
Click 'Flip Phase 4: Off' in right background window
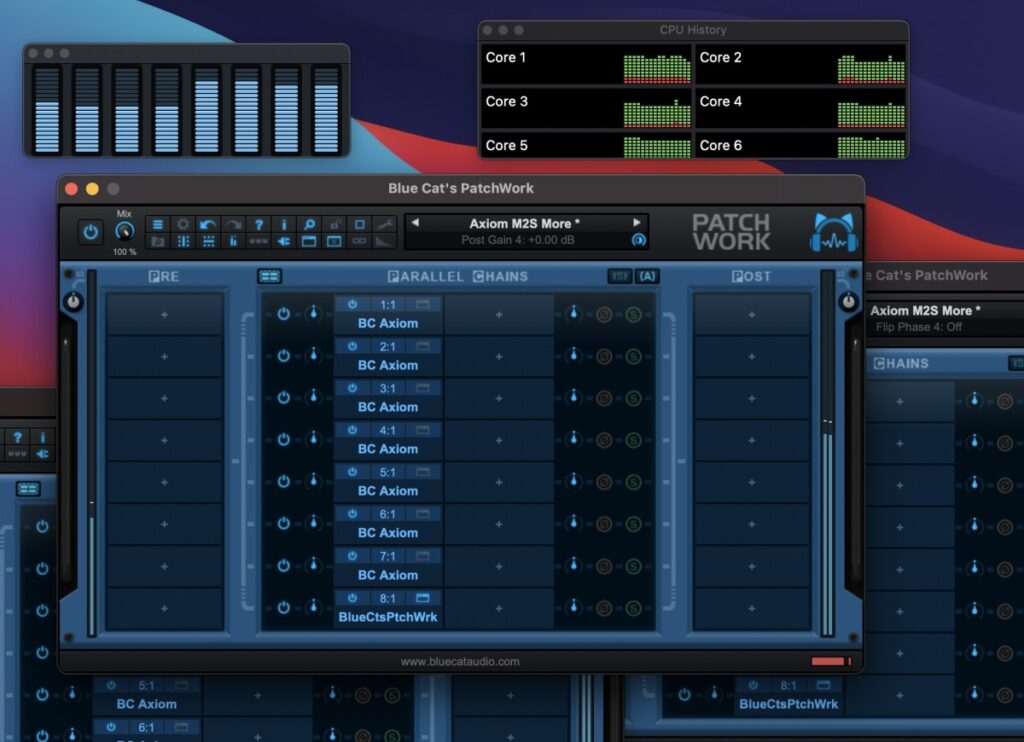pos(918,327)
